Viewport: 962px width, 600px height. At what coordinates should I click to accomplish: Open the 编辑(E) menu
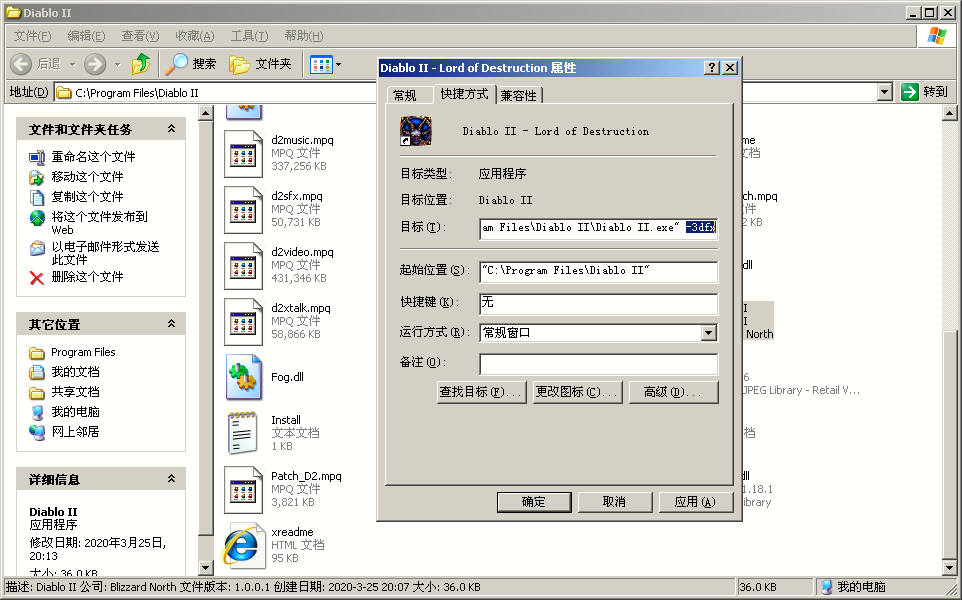point(87,36)
